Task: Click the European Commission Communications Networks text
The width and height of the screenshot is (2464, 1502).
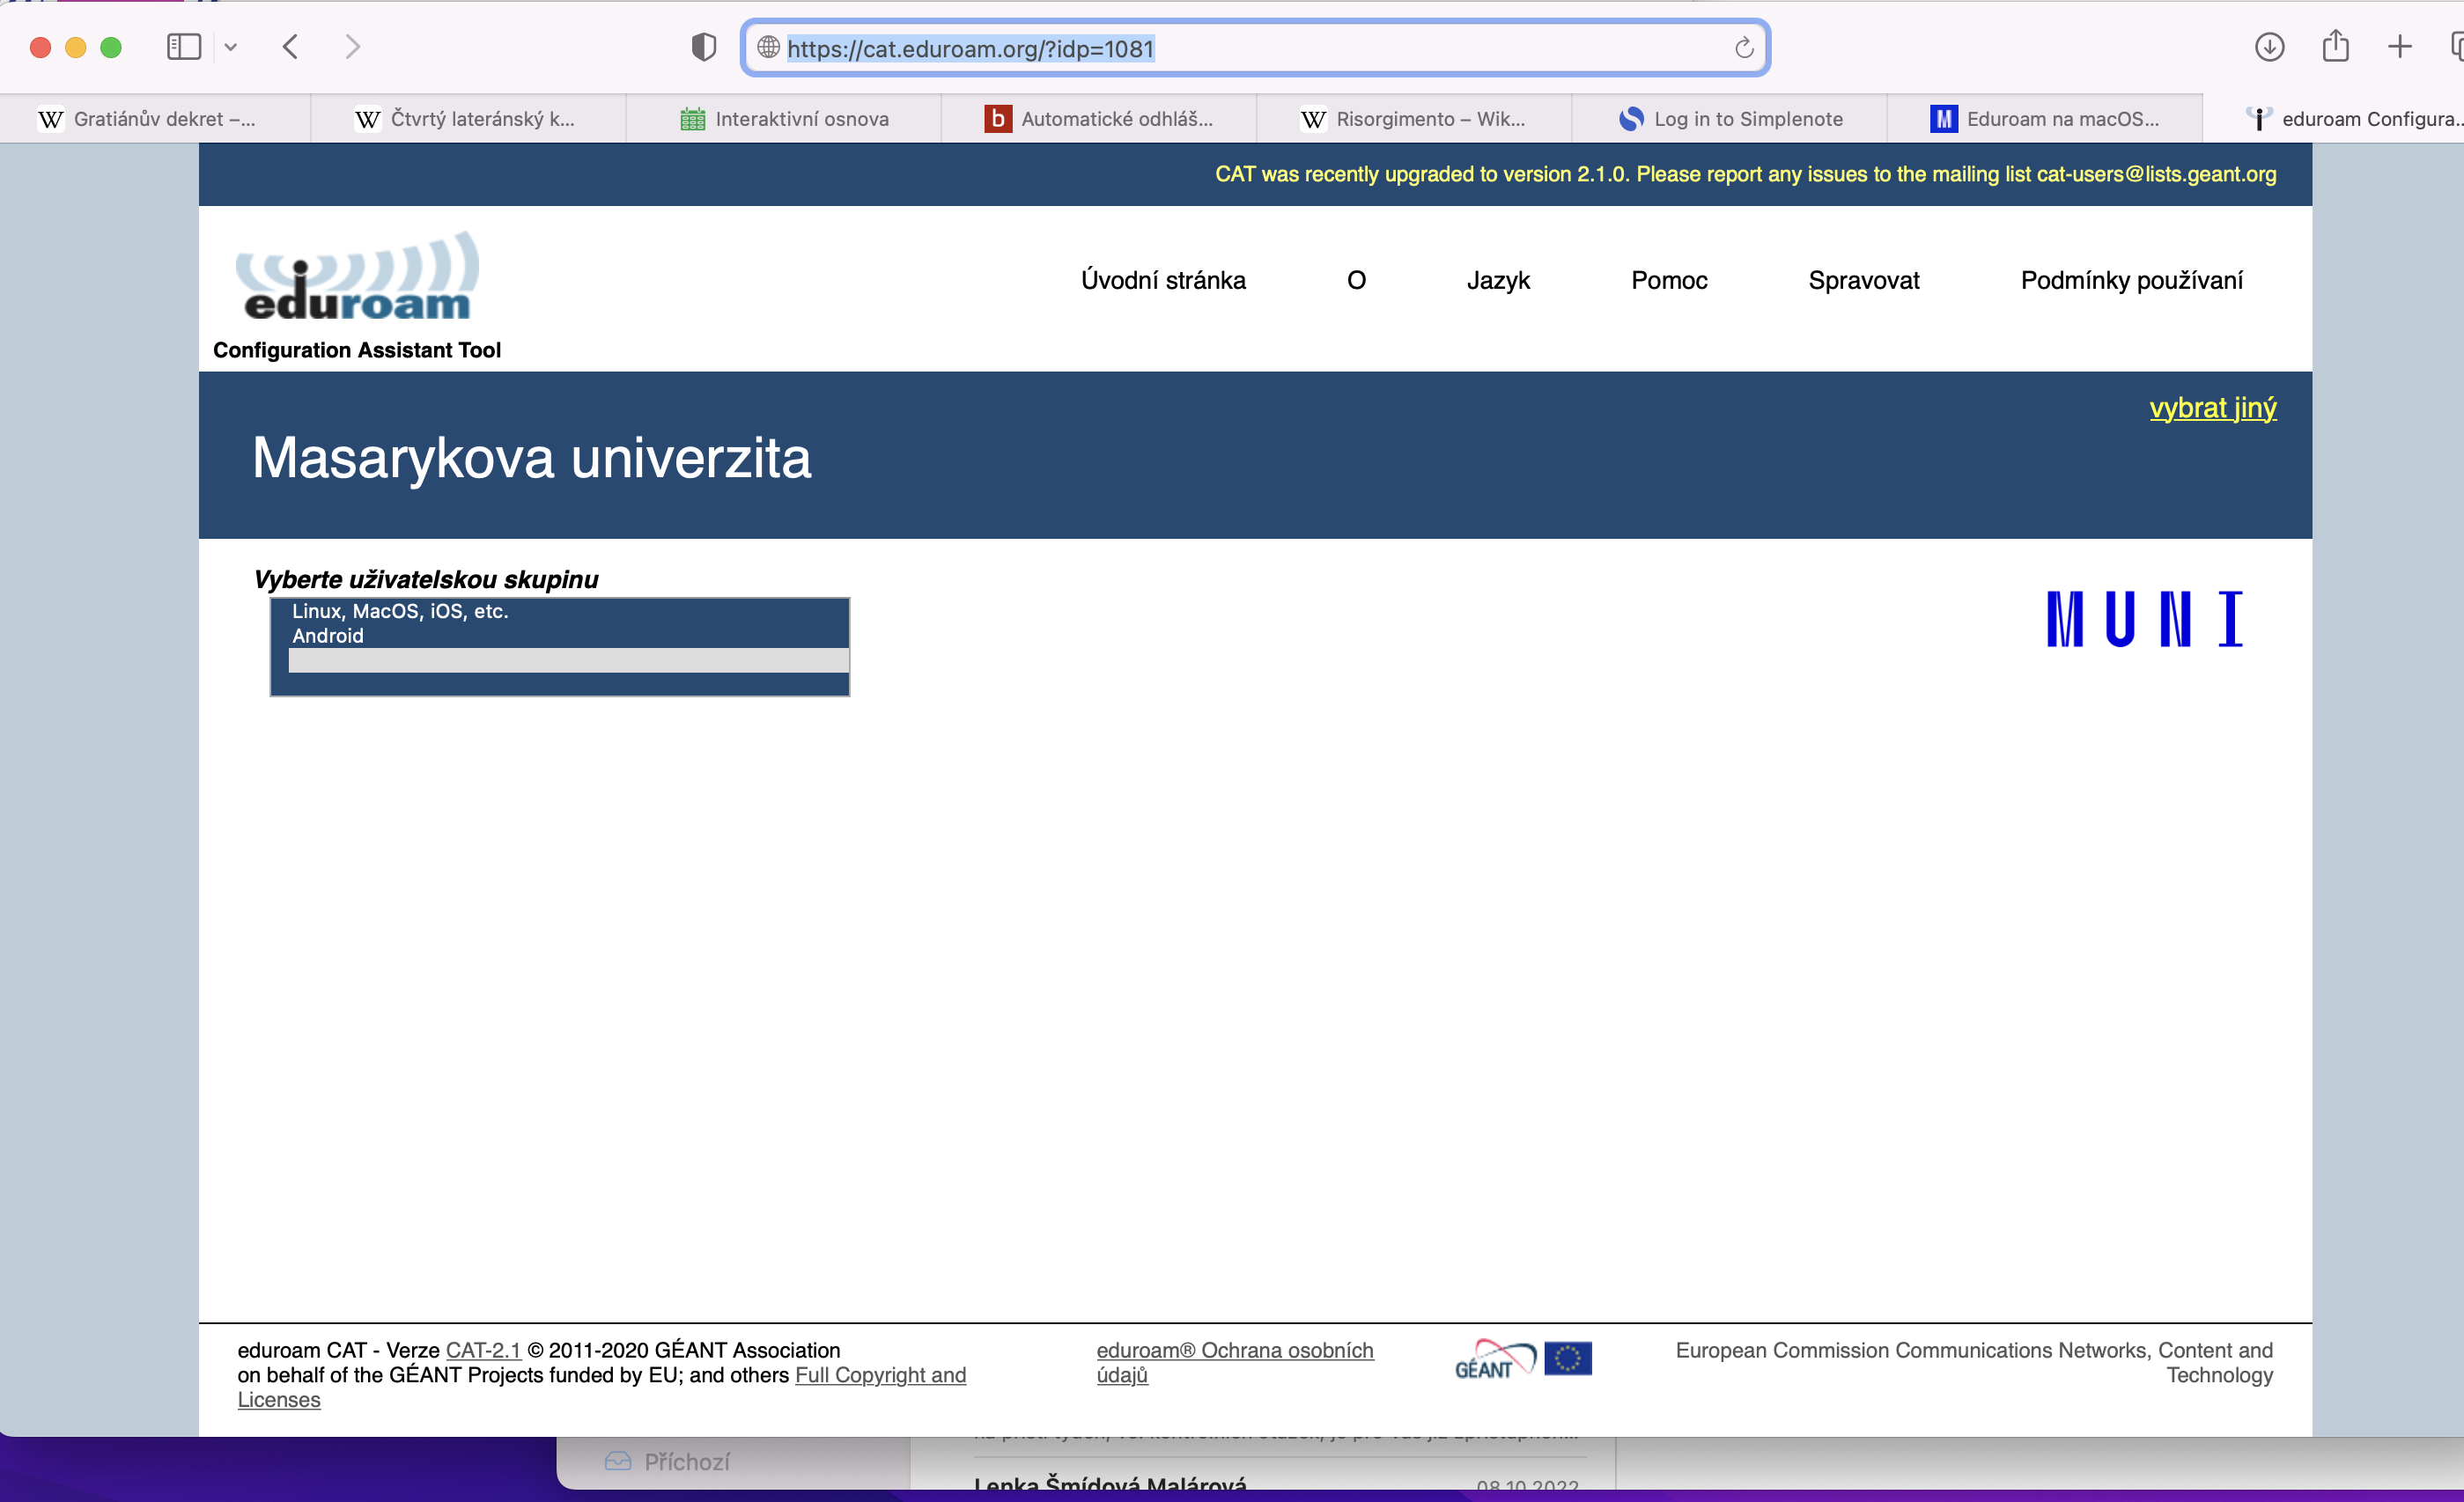Action: tap(1974, 1362)
